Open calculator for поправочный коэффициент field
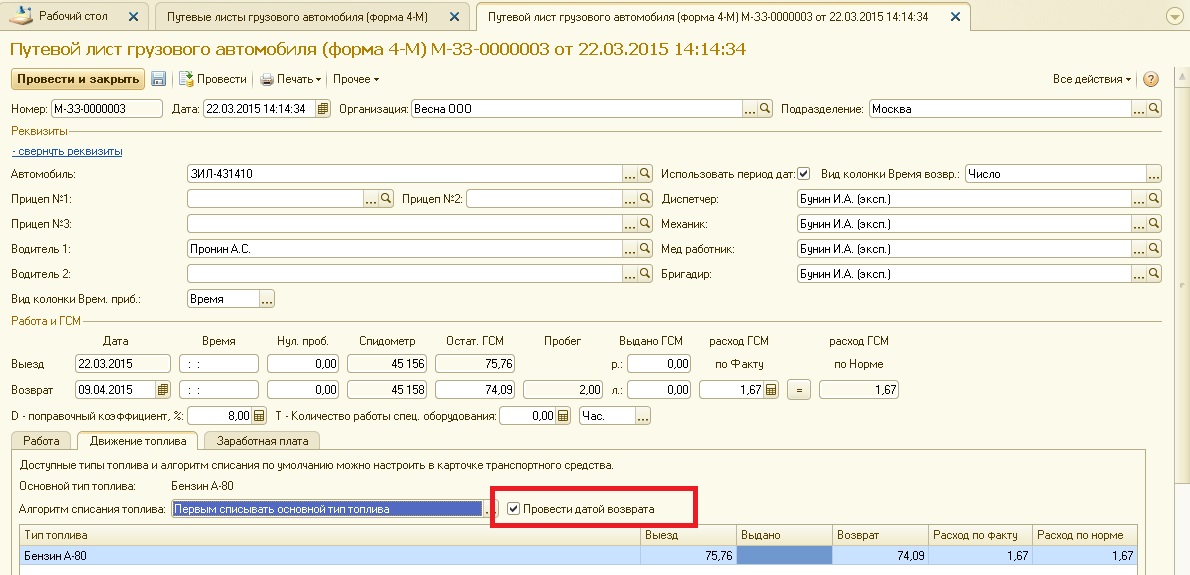Screen dimensions: 1190x575 (259, 416)
